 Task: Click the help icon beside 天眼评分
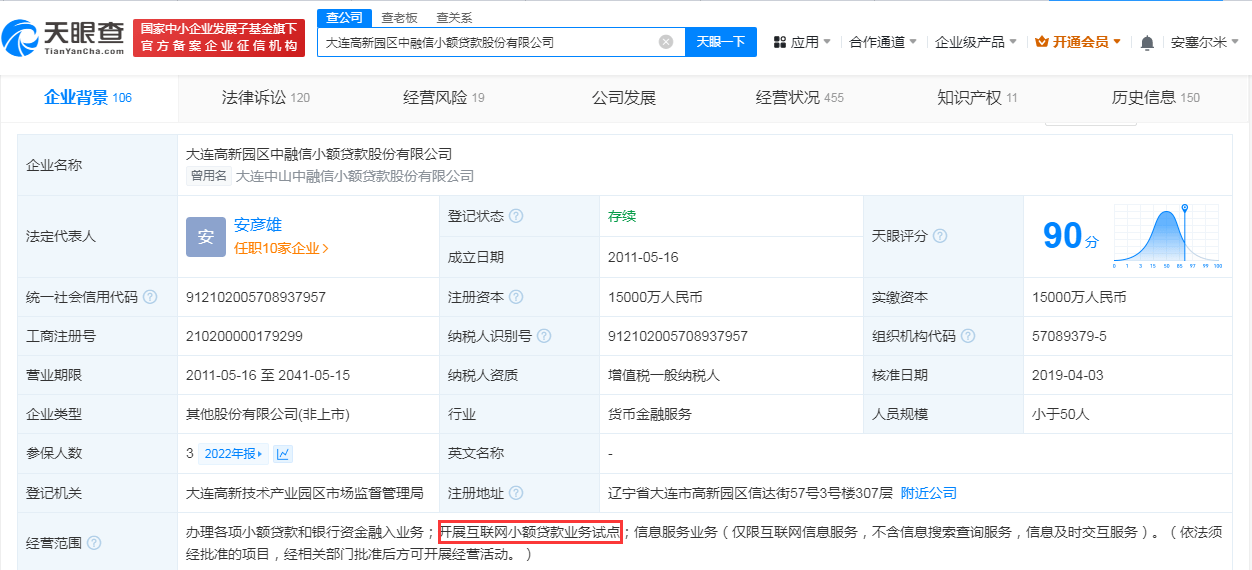coord(940,236)
